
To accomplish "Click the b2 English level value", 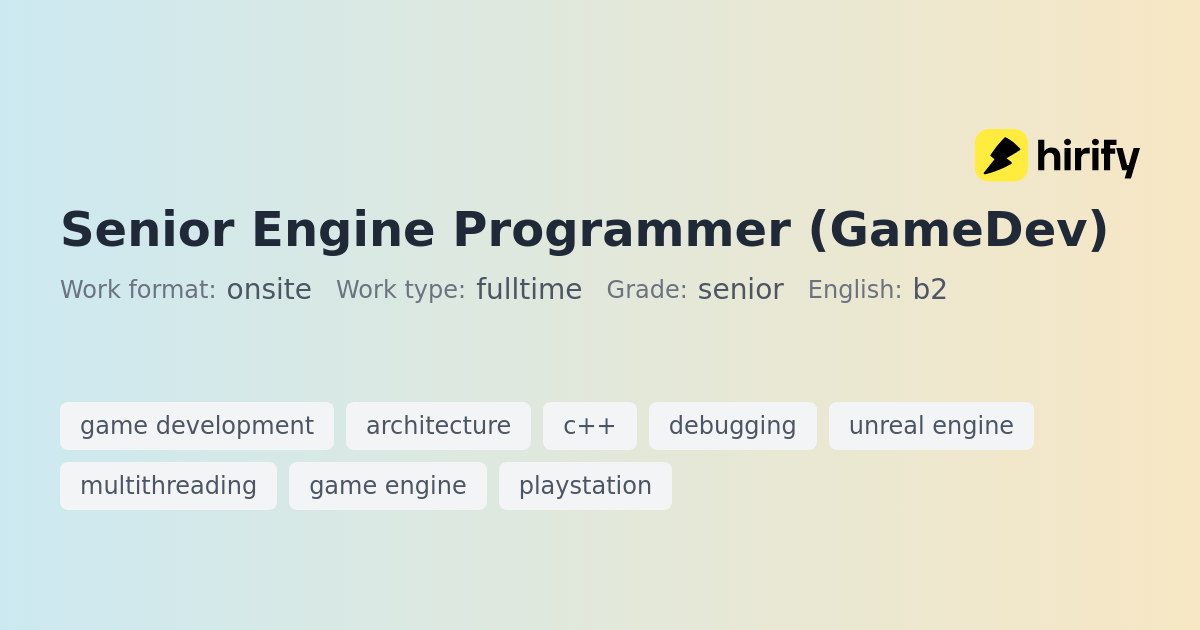I will click(x=930, y=290).
